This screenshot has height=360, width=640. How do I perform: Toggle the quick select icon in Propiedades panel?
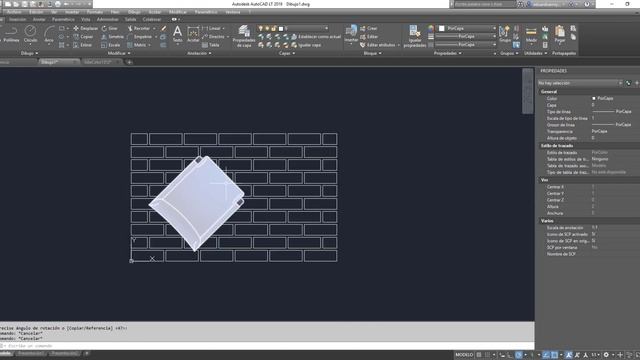628,83
